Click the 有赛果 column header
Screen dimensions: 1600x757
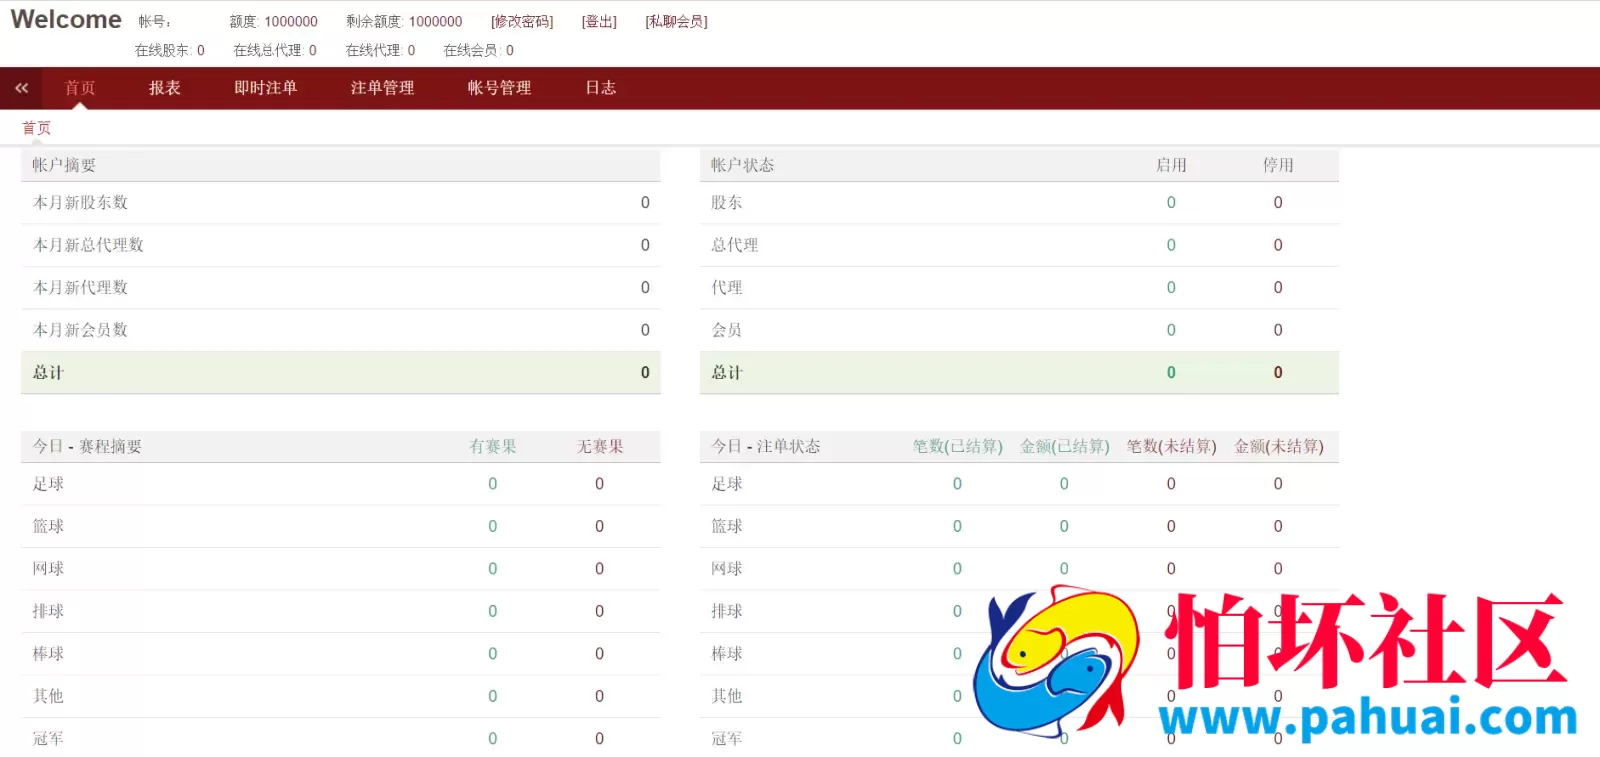(x=493, y=446)
